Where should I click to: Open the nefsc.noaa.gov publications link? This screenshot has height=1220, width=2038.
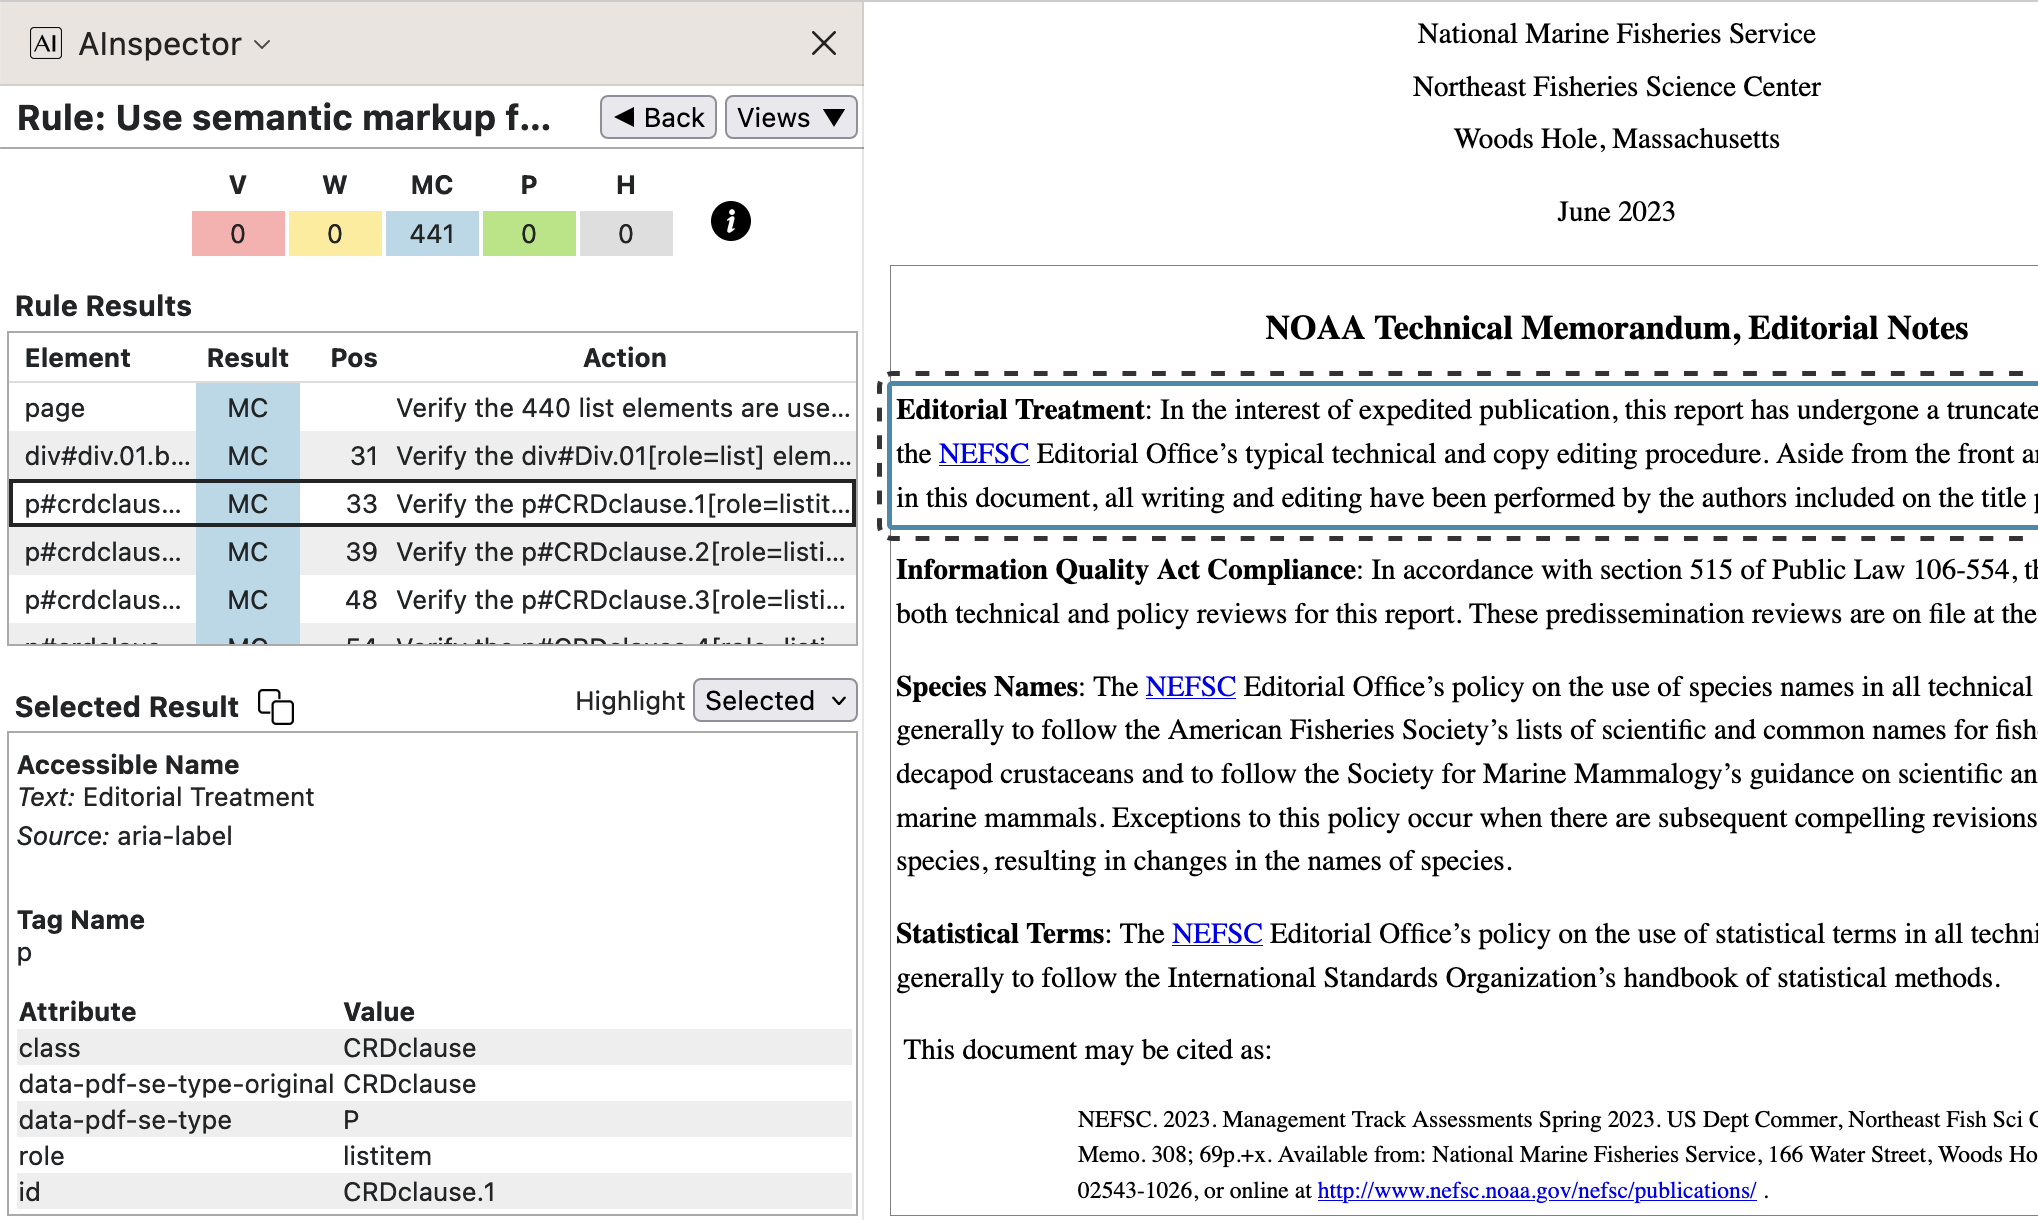tap(1536, 1191)
